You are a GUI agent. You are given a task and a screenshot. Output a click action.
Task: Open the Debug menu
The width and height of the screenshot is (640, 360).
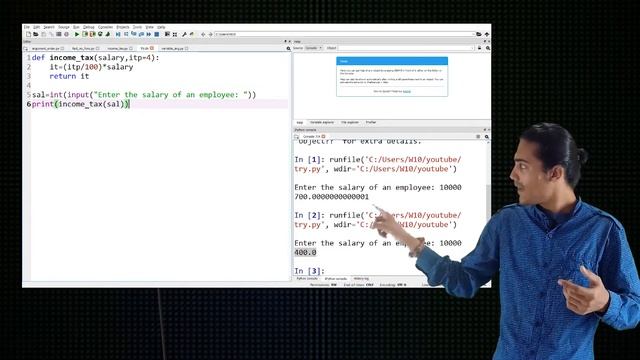(x=89, y=27)
